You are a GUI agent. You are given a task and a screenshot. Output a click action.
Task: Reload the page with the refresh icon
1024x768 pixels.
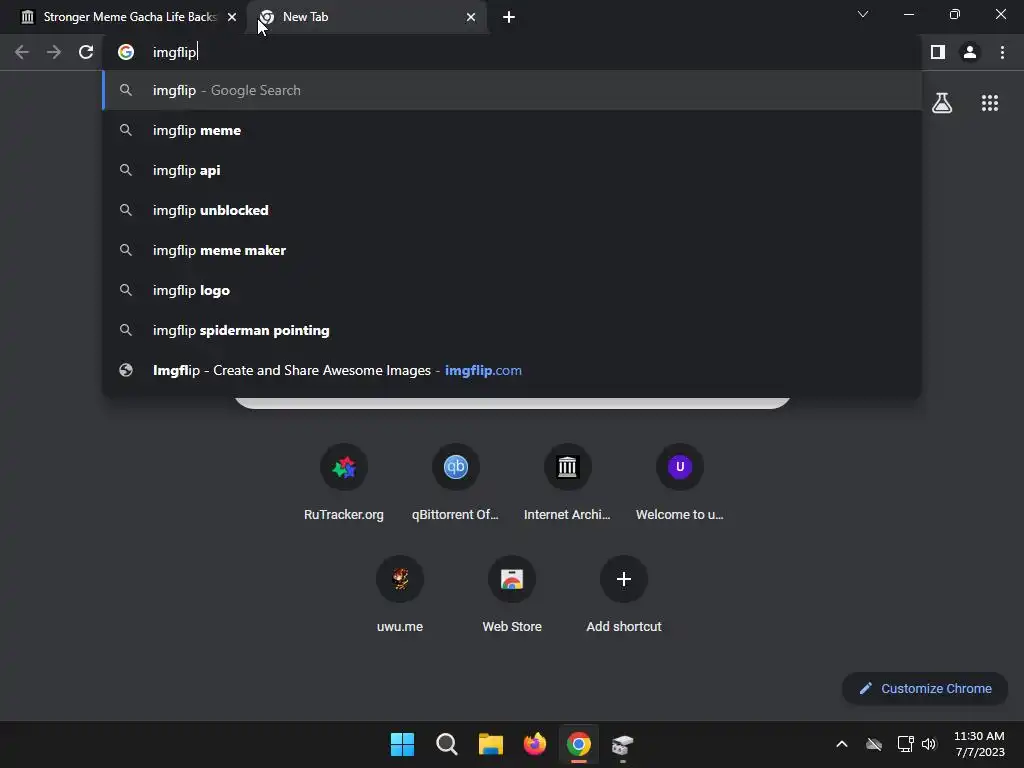(86, 52)
